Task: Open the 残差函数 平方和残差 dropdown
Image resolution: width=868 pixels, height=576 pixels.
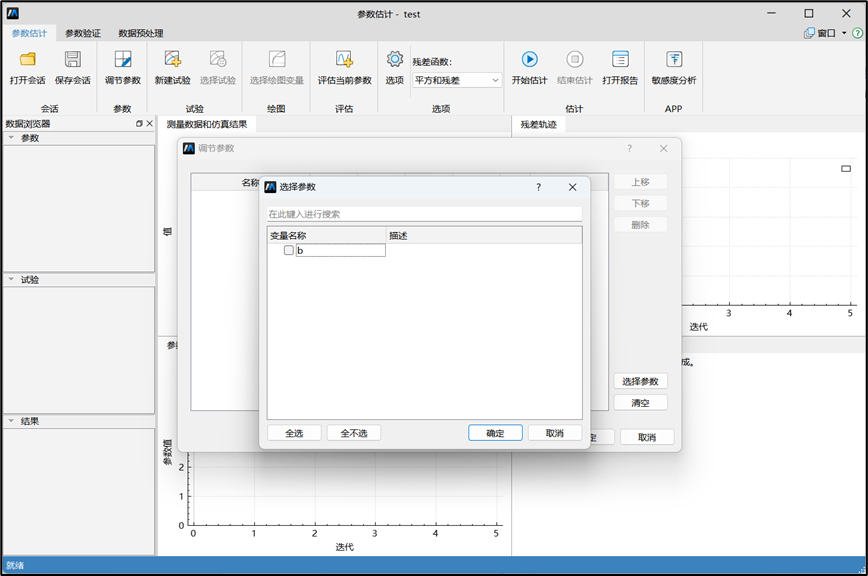Action: [457, 80]
